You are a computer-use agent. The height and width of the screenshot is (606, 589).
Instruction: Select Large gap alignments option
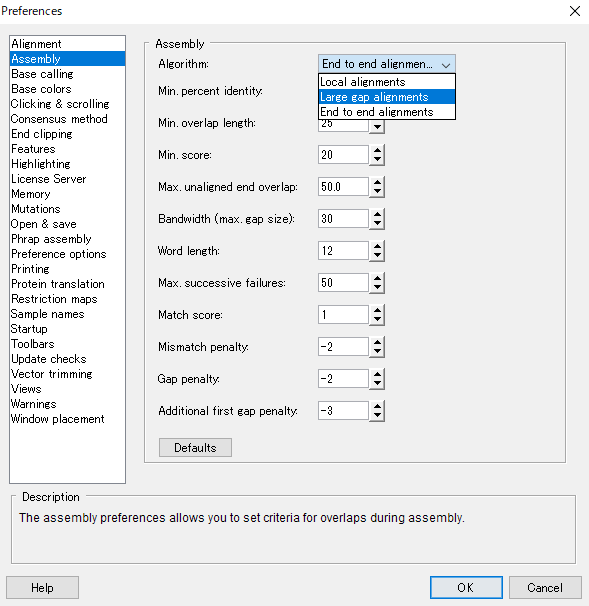[x=386, y=97]
